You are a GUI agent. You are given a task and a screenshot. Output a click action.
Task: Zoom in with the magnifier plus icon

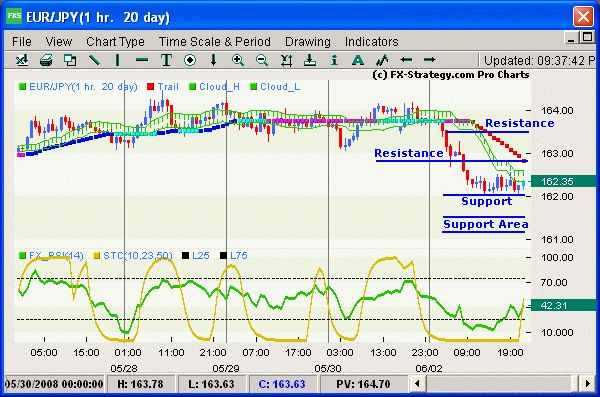(x=238, y=60)
